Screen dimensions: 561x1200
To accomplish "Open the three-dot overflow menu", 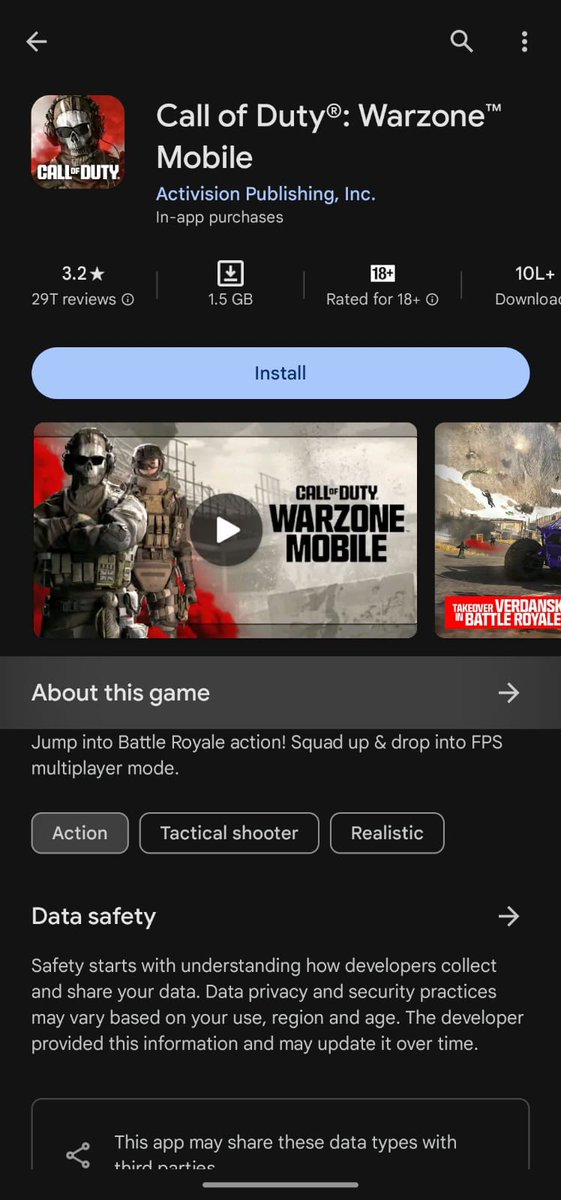I will (524, 41).
